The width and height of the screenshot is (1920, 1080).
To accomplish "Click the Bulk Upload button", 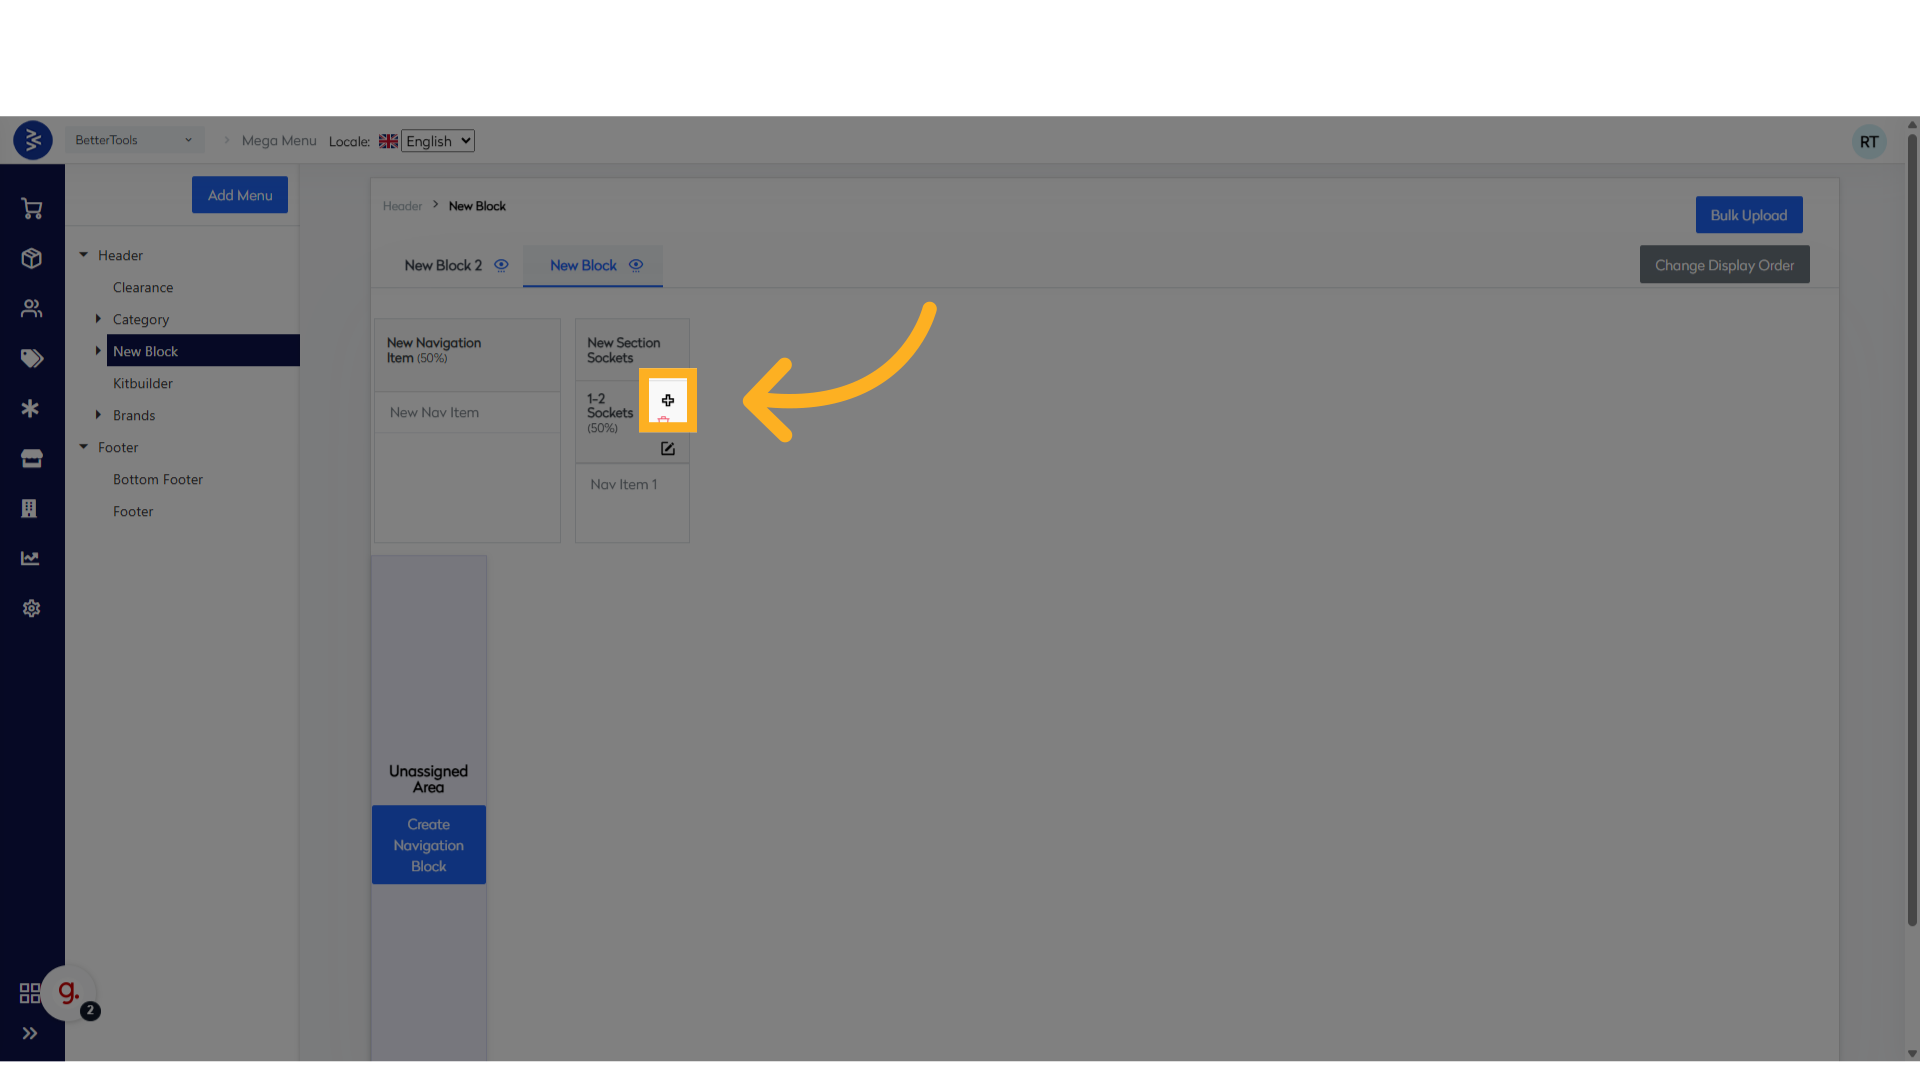I will [x=1748, y=215].
